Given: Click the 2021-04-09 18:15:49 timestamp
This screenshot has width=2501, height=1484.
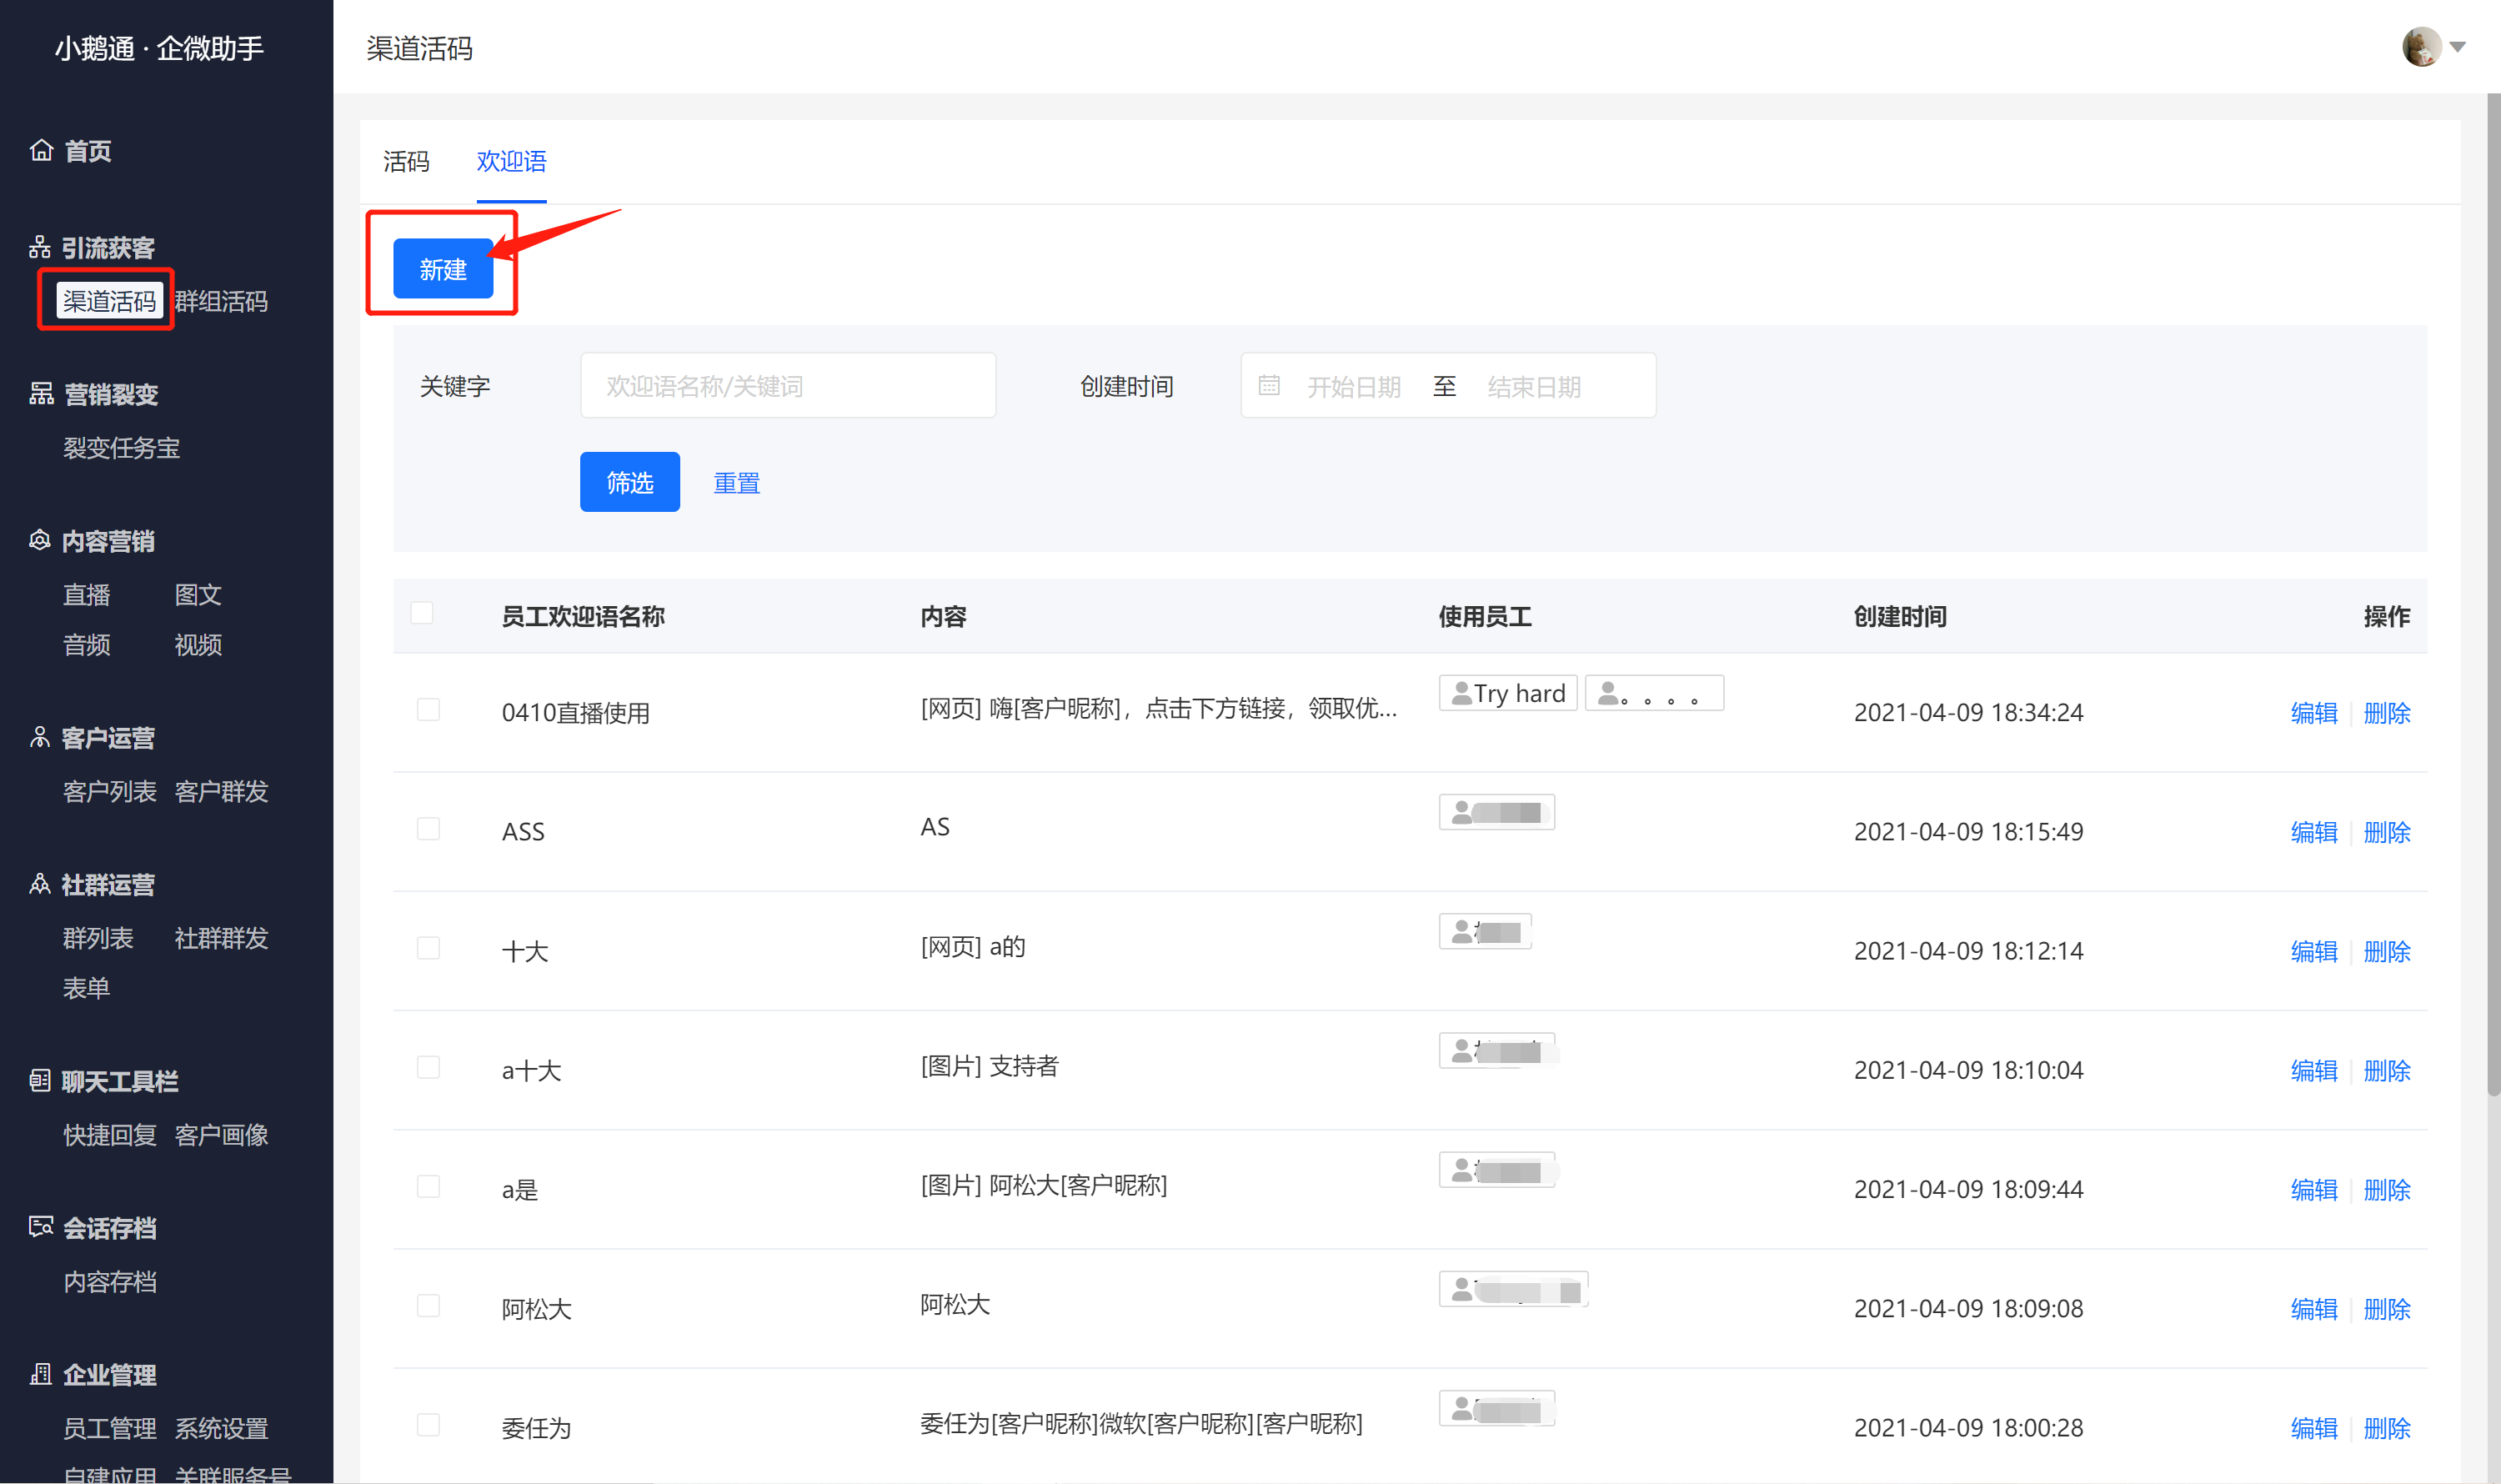Looking at the screenshot, I should pyautogui.click(x=1968, y=832).
